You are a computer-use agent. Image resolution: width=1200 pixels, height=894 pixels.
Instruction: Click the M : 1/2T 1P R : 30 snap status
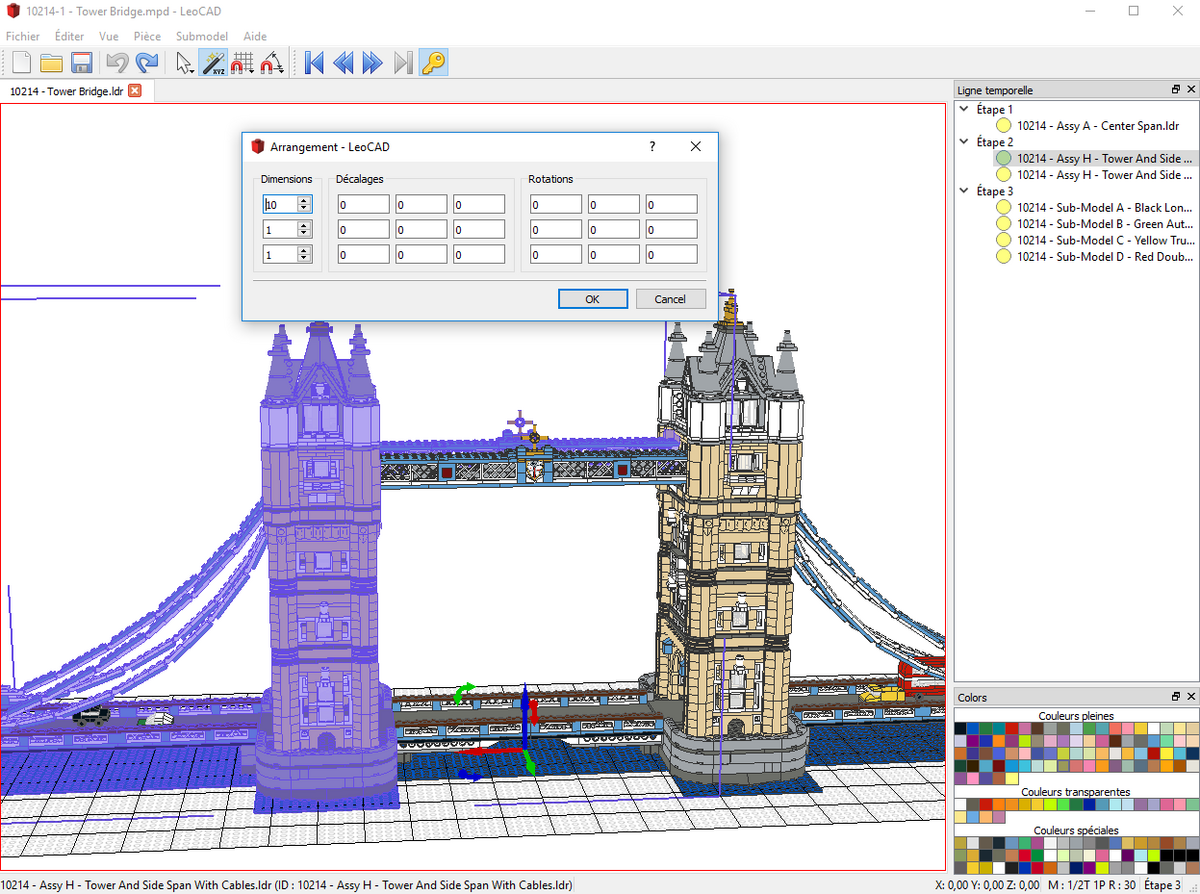pyautogui.click(x=1091, y=885)
